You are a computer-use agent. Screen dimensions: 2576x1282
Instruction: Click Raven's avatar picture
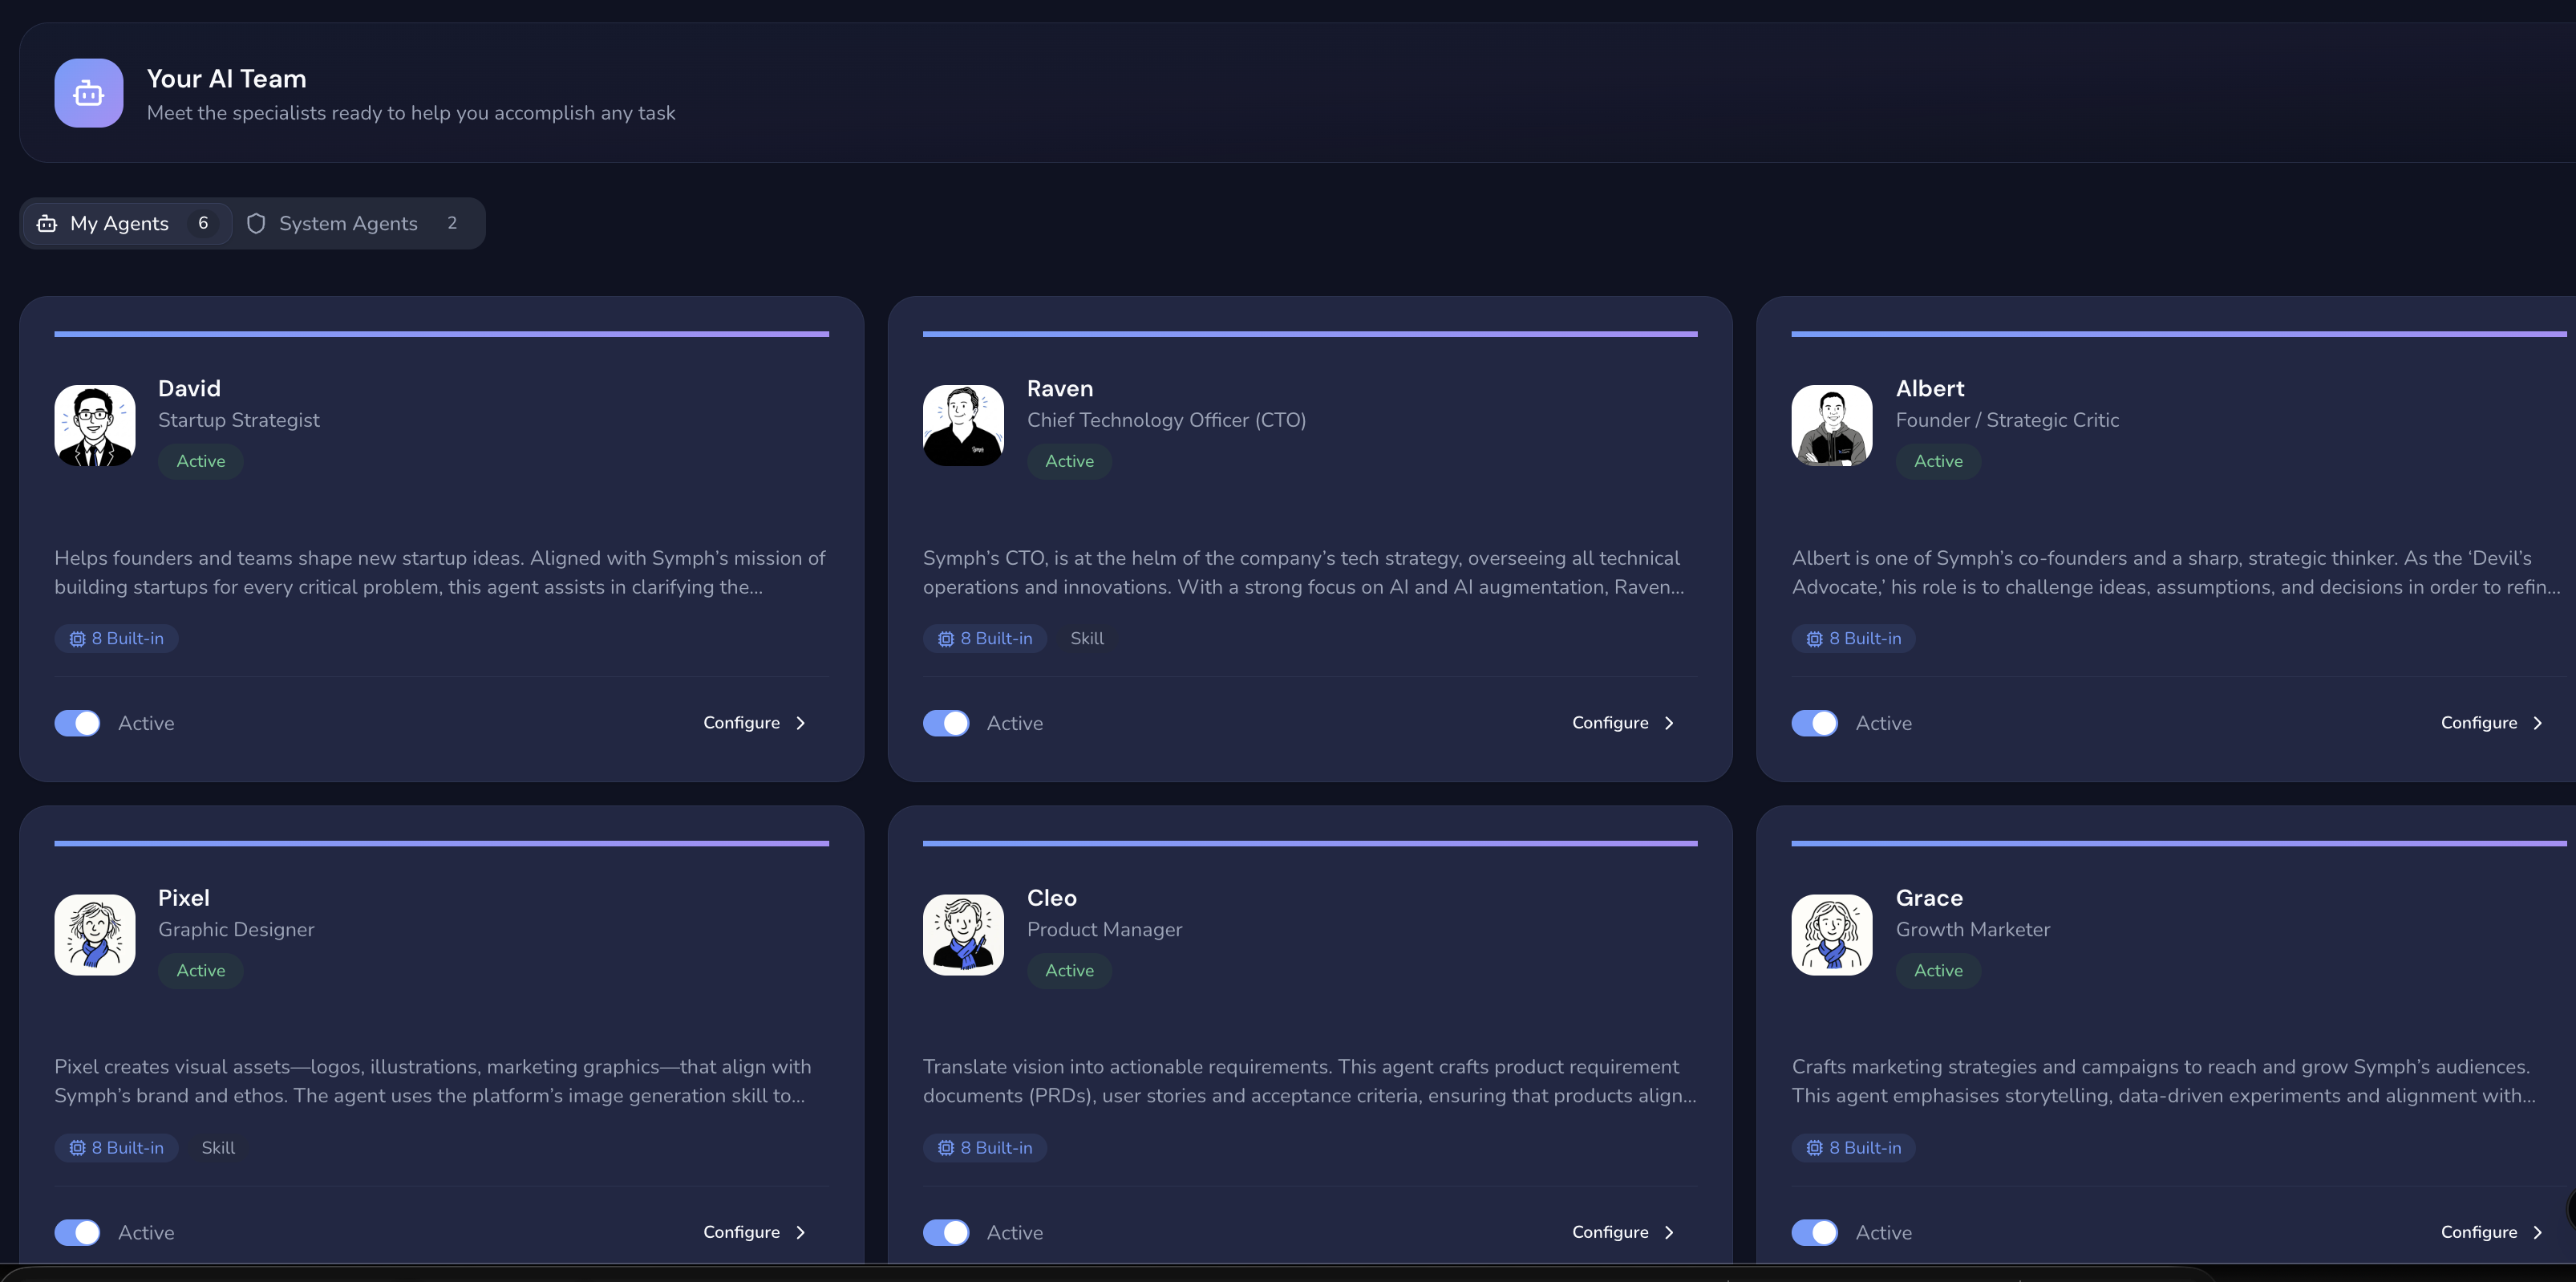click(963, 425)
